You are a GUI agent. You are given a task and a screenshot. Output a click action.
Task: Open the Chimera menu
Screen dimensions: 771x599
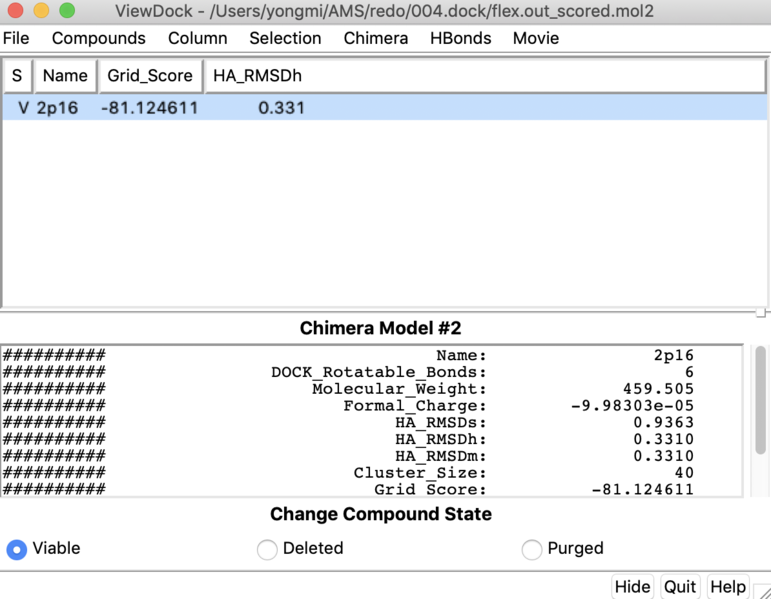click(376, 38)
